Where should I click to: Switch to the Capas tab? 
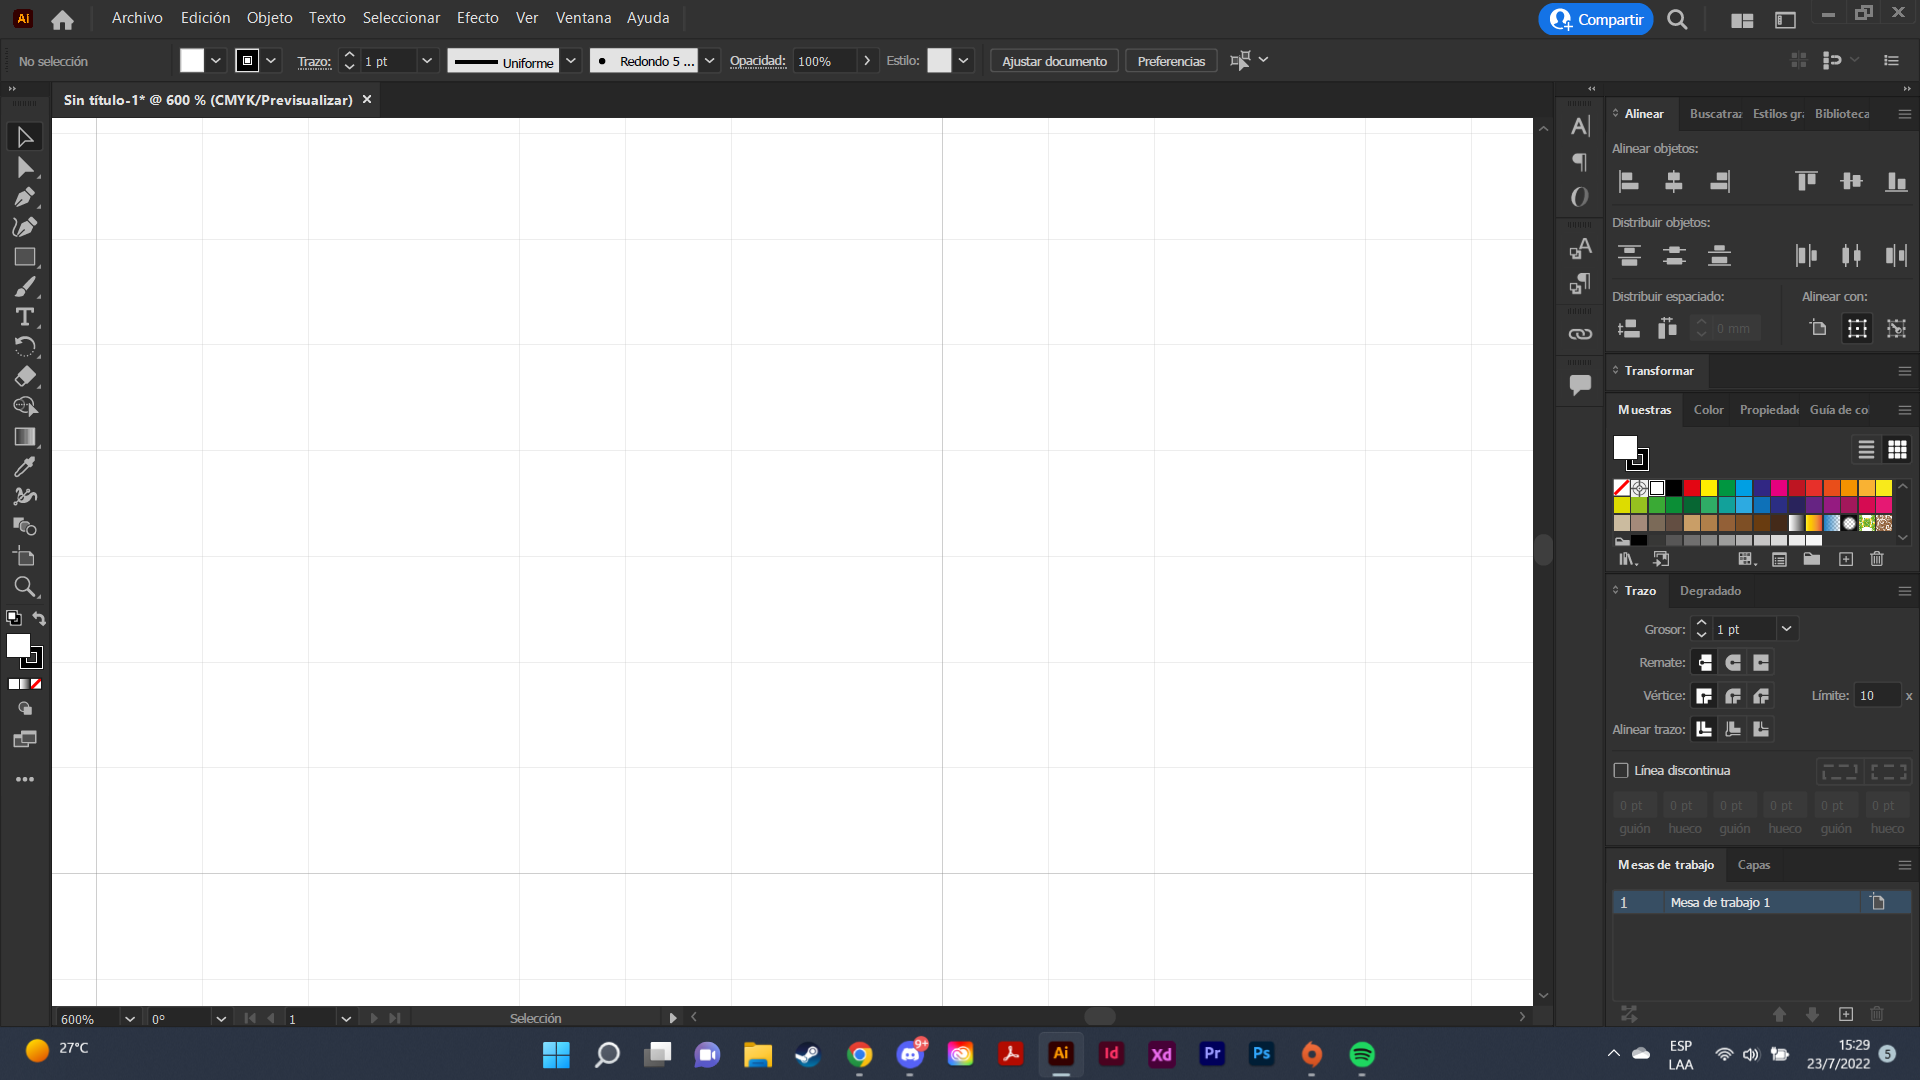(x=1755, y=865)
